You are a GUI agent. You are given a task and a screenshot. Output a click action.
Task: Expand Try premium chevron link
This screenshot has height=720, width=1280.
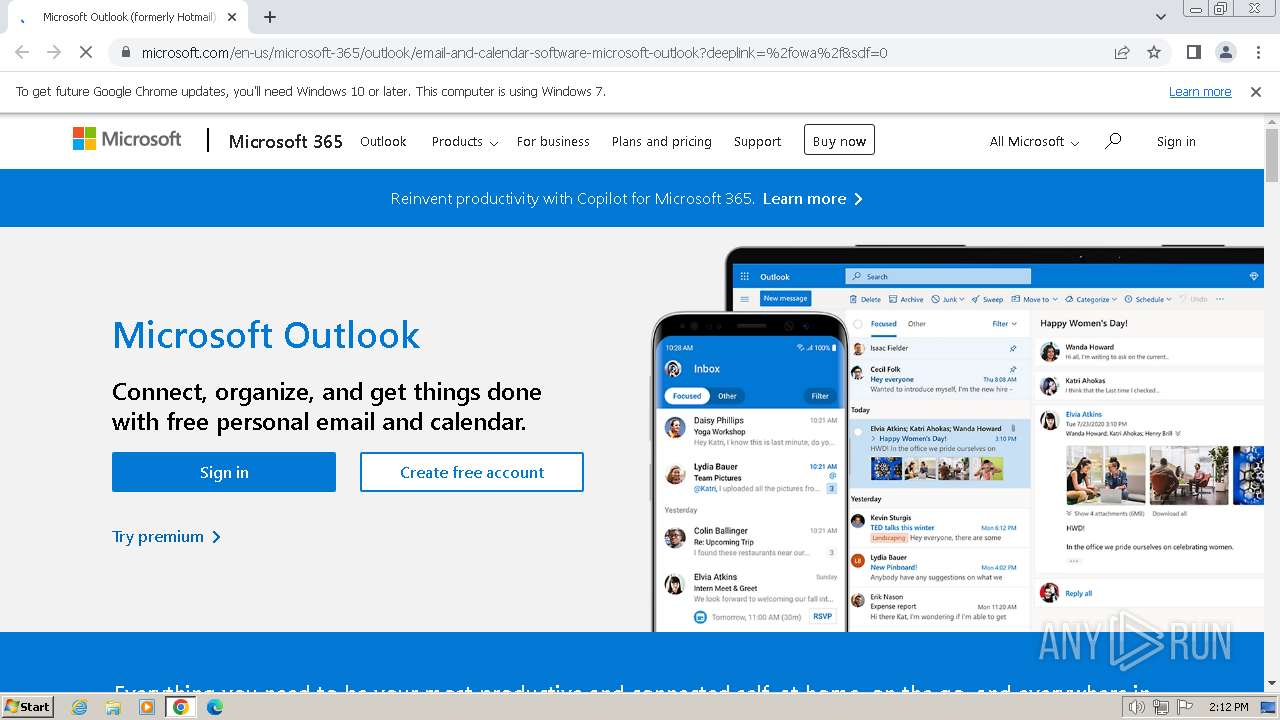[167, 537]
